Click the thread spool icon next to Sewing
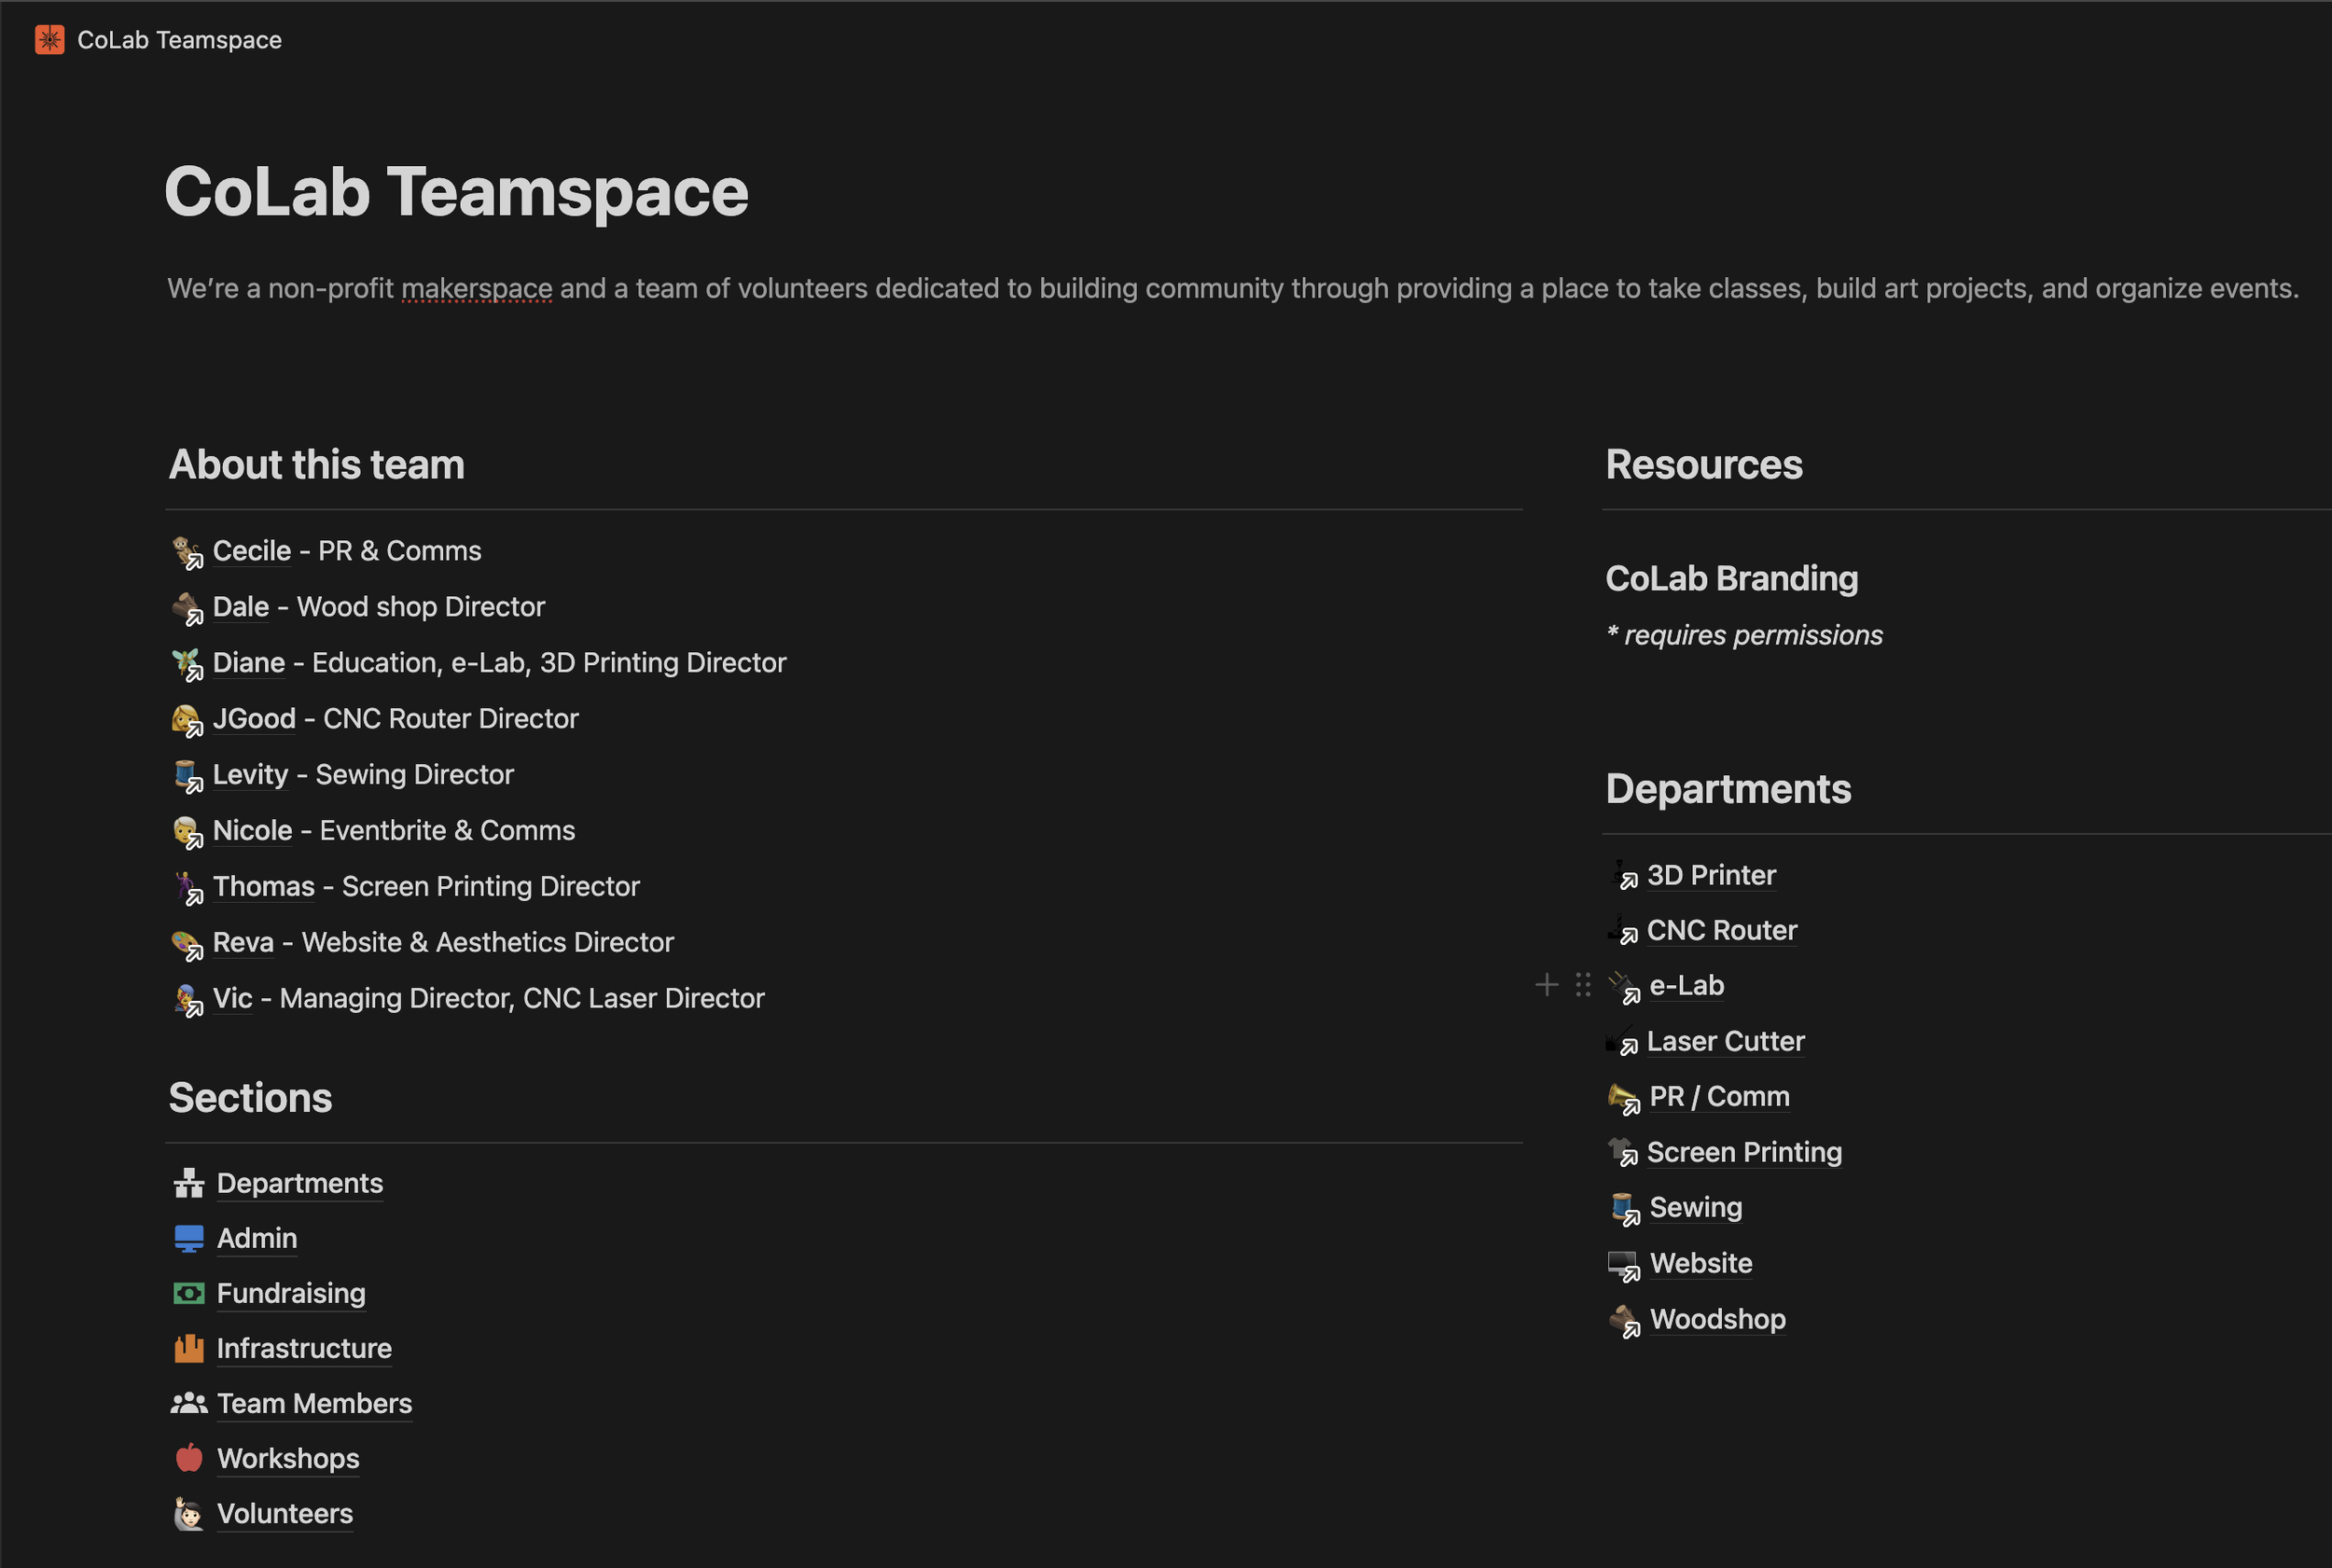This screenshot has height=1568, width=2332. [x=1622, y=1207]
